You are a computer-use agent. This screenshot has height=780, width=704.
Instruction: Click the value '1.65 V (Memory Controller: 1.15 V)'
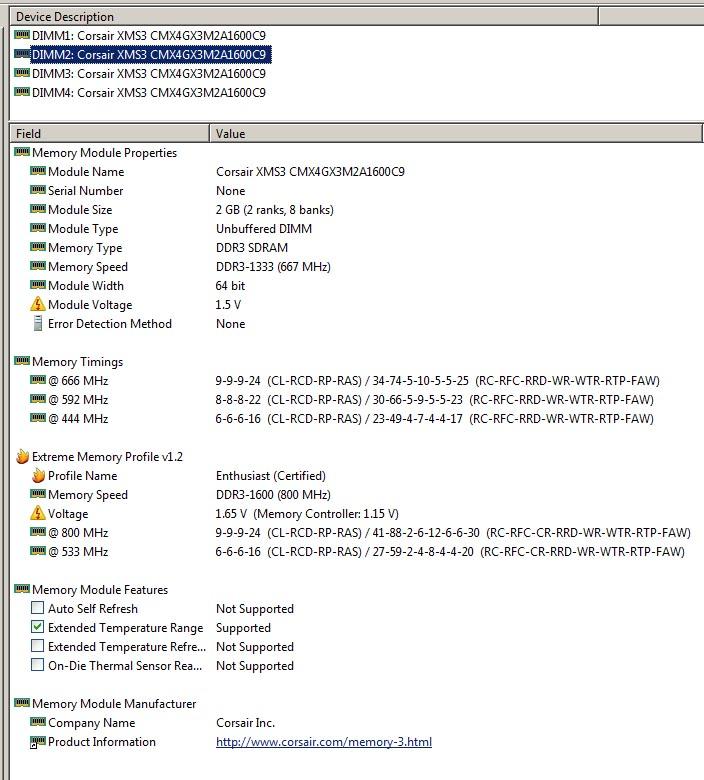(x=307, y=513)
